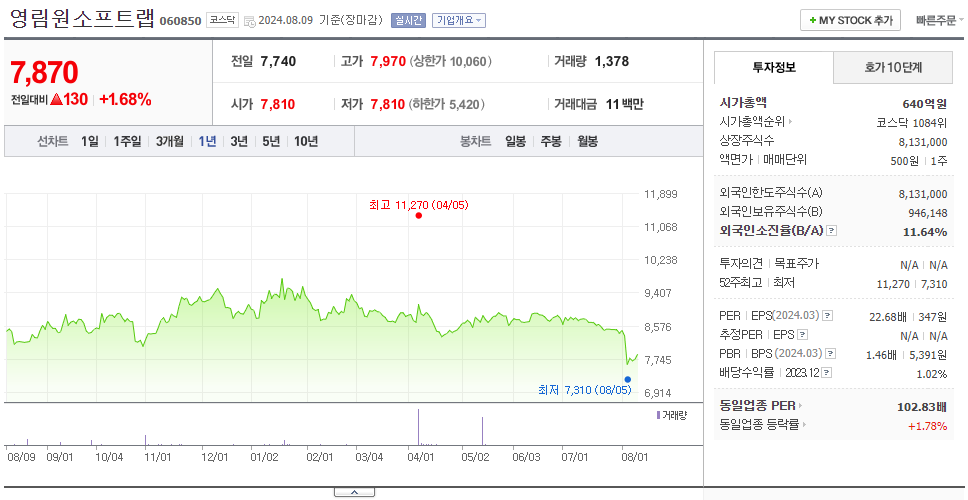Click the blue 최저 marker dot on chart
968x500 pixels.
628,380
